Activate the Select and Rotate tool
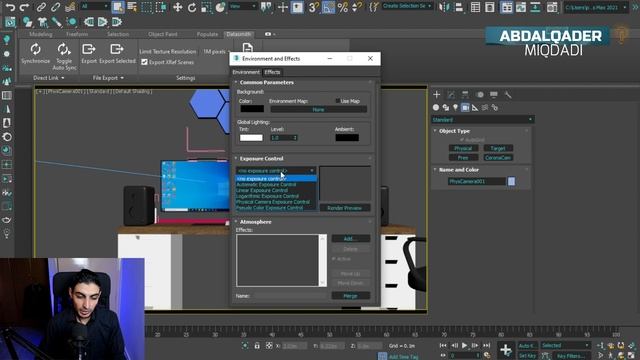This screenshot has width=640, height=360. [192, 7]
